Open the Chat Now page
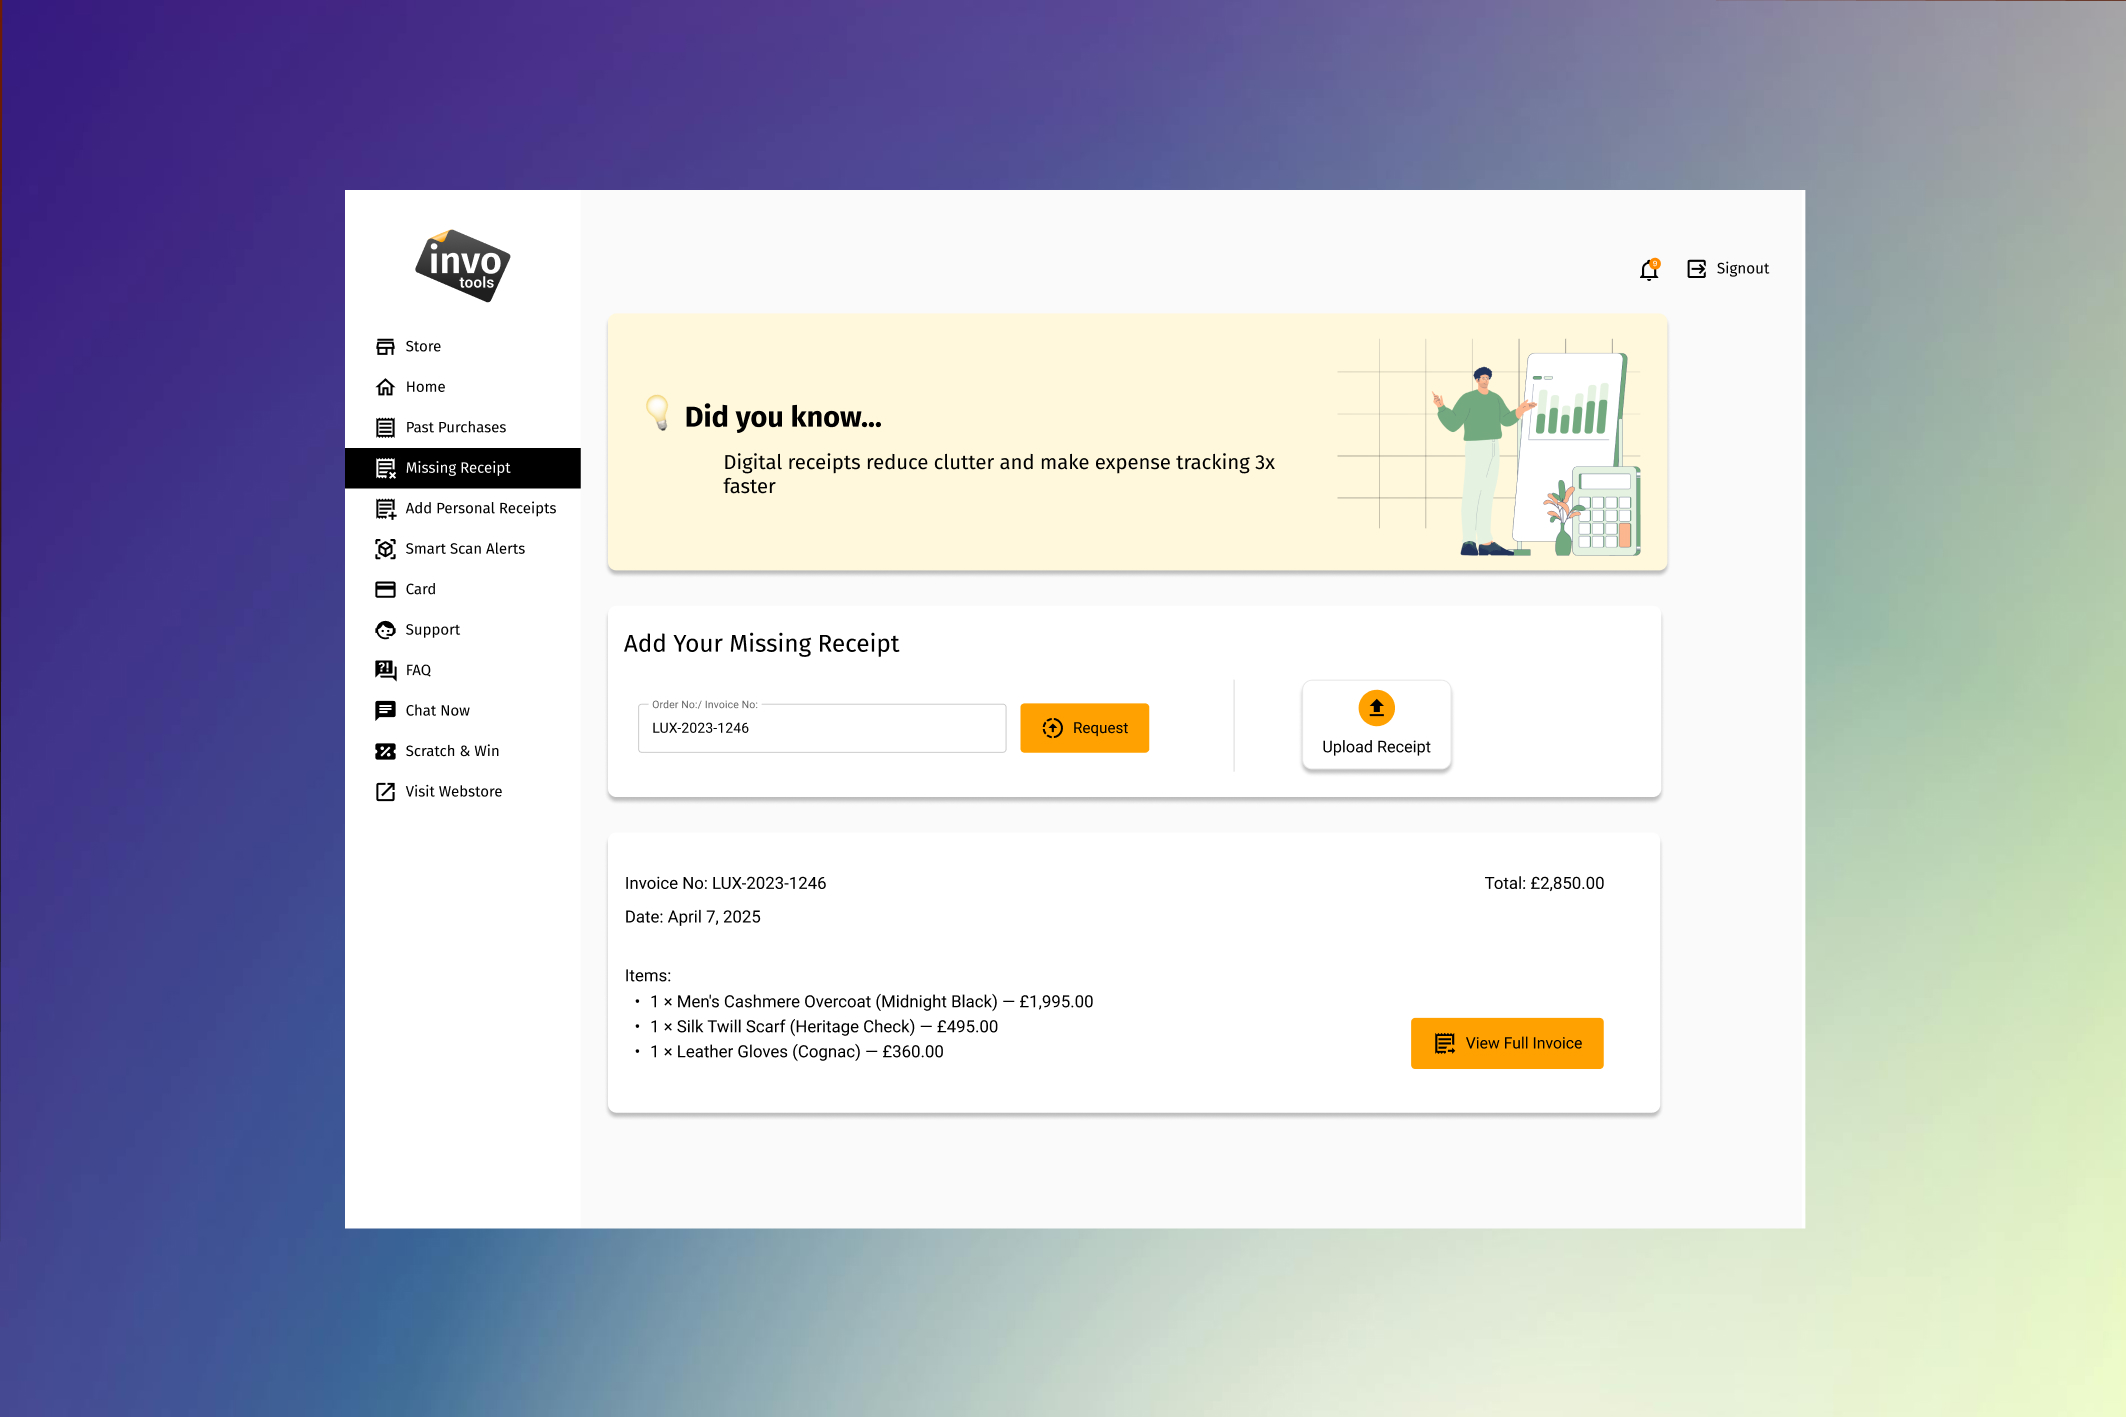Viewport: 2126px width, 1417px height. pyautogui.click(x=437, y=711)
